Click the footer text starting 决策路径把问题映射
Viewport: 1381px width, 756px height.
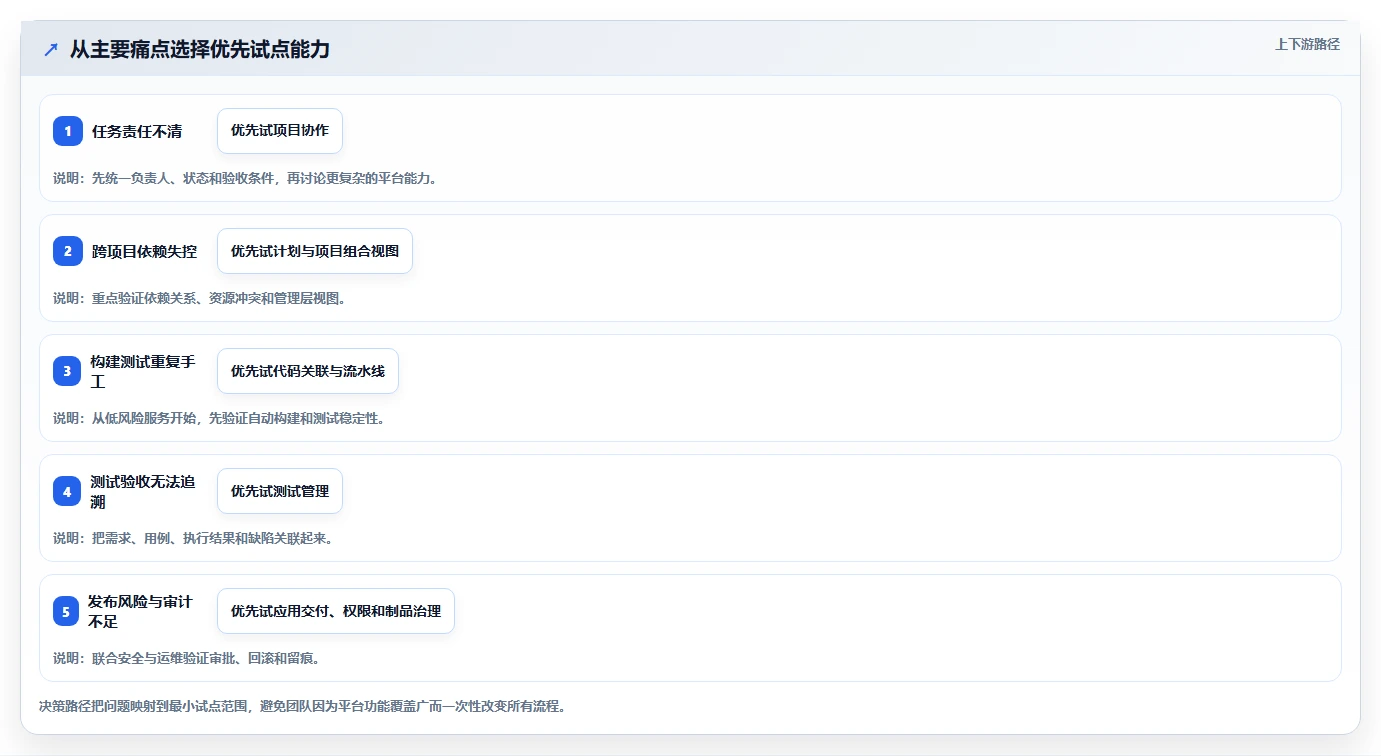point(303,706)
